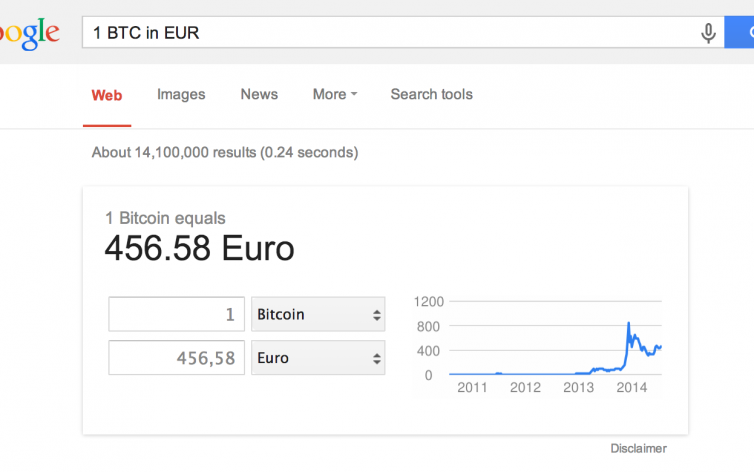Click the 2011 label on the chart axis

pyautogui.click(x=473, y=388)
